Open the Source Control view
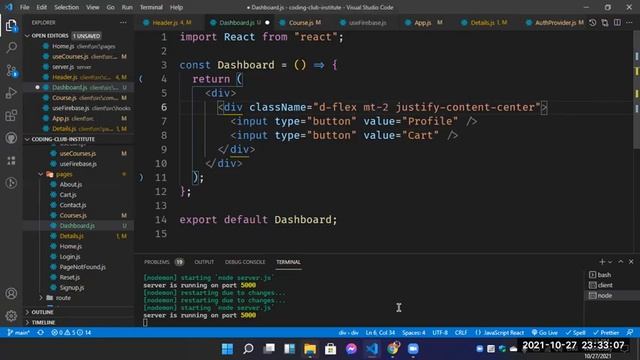The image size is (640, 360). (11, 71)
